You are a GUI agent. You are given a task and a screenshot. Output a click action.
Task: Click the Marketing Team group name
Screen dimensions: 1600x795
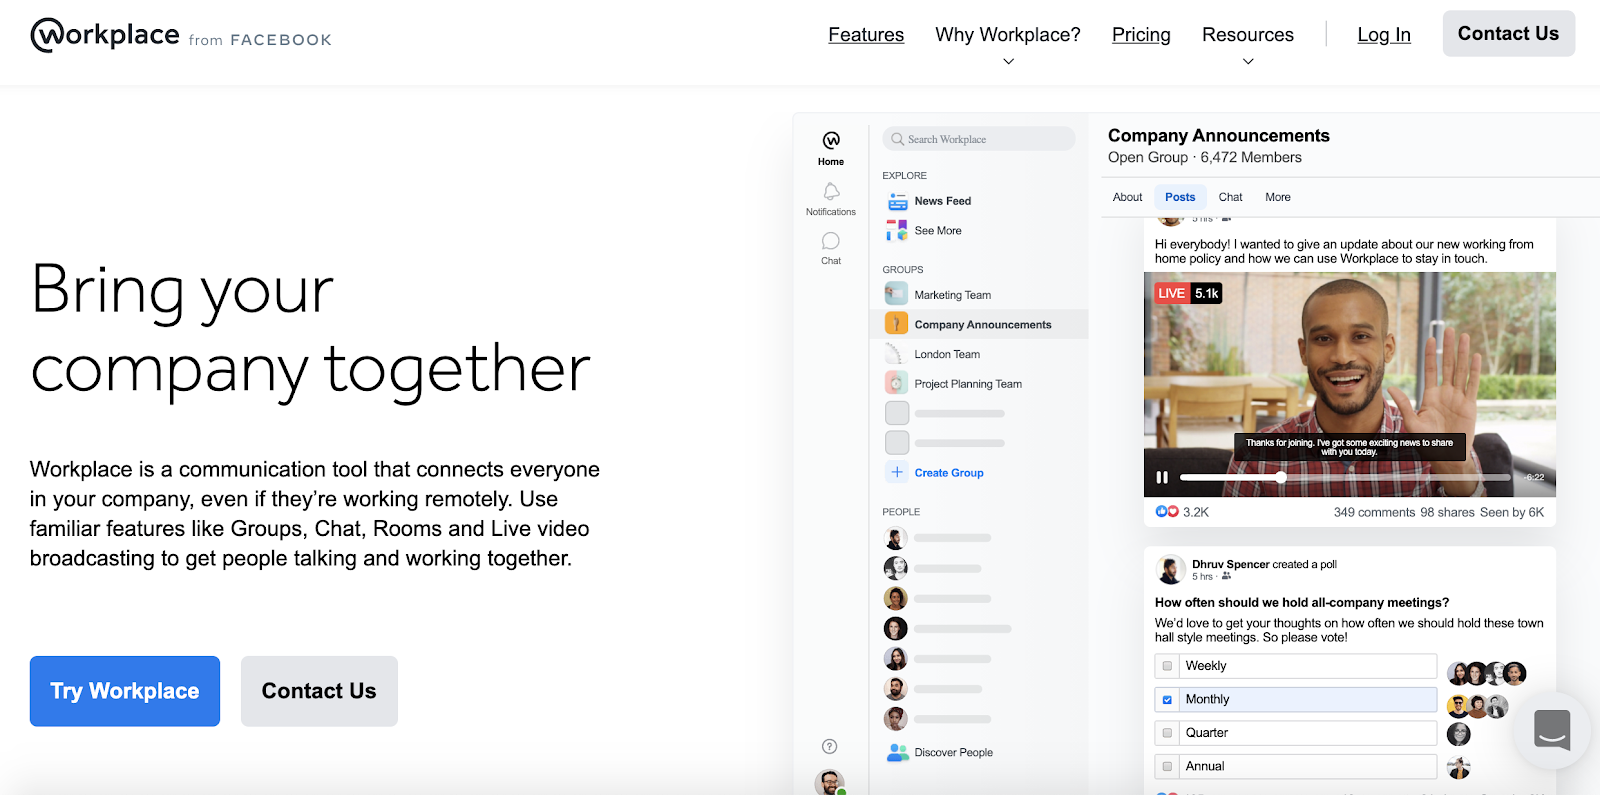click(953, 295)
